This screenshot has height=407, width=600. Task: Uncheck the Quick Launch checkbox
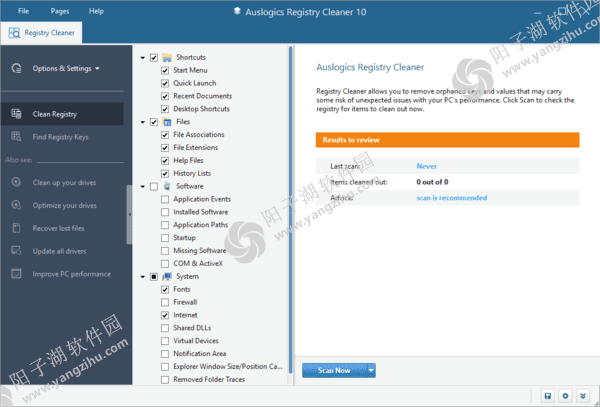(x=165, y=83)
